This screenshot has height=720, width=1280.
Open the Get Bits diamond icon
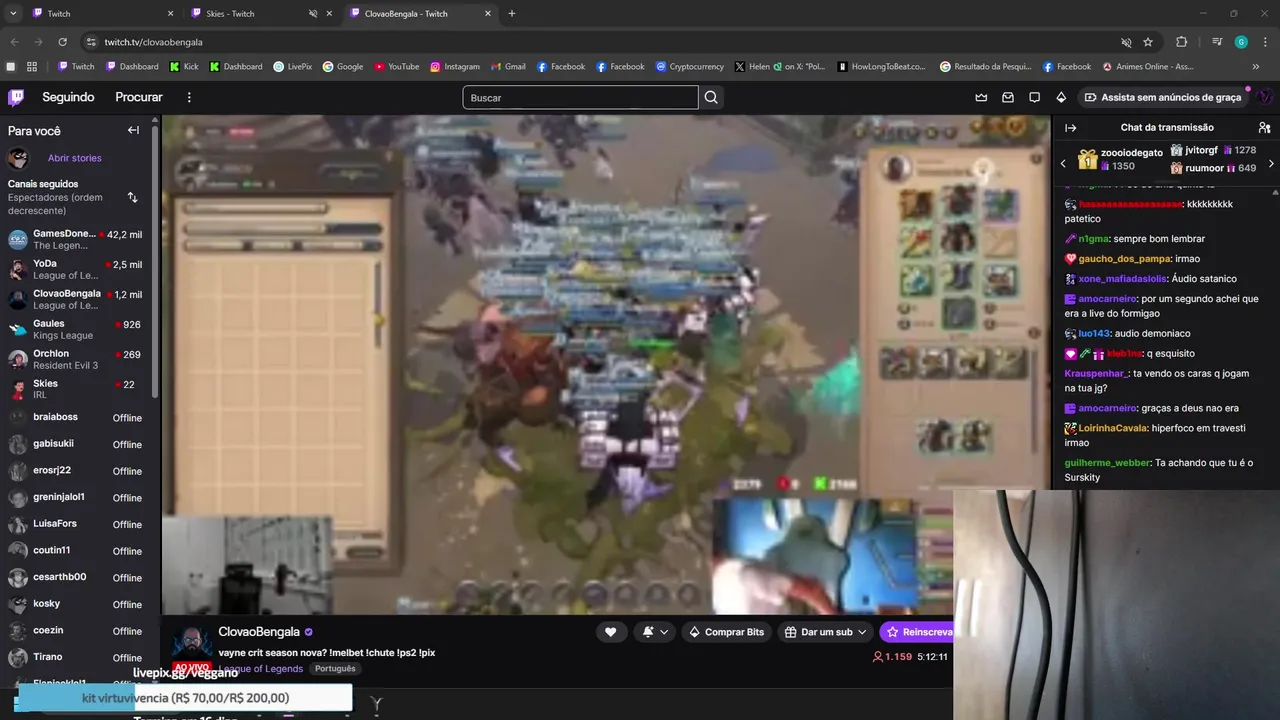(x=1061, y=97)
